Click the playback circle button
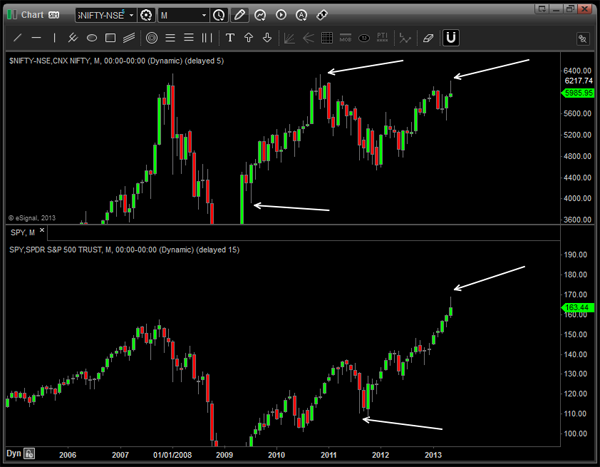600x467 pixels. tap(281, 15)
